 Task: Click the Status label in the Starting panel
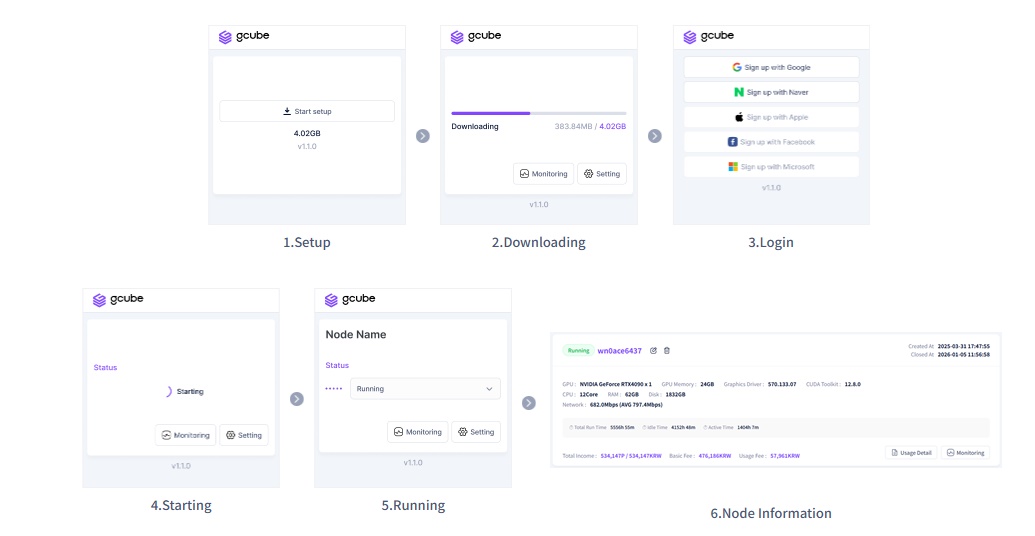[x=106, y=368]
